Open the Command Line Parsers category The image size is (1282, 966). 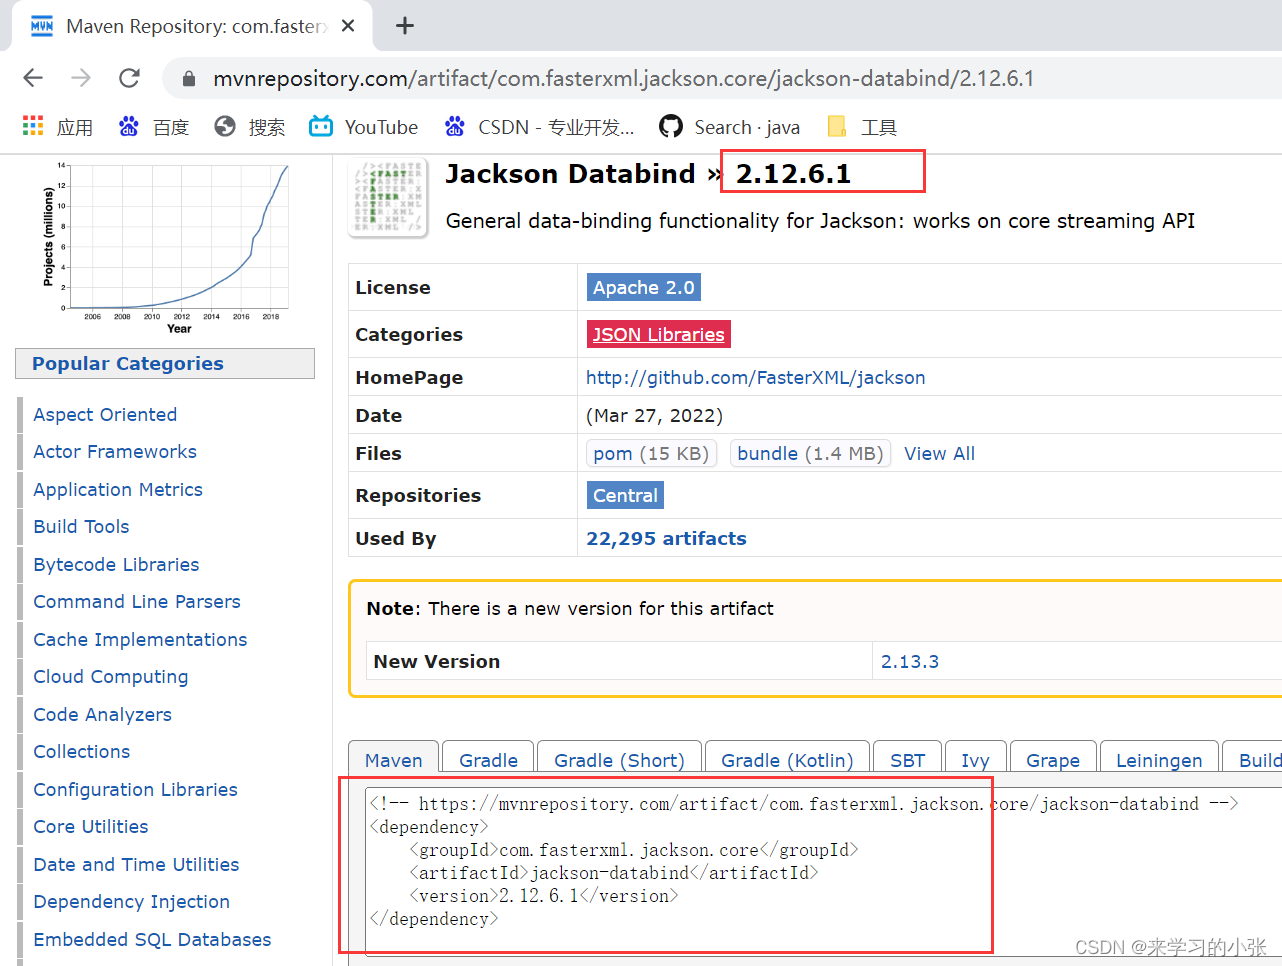137,602
